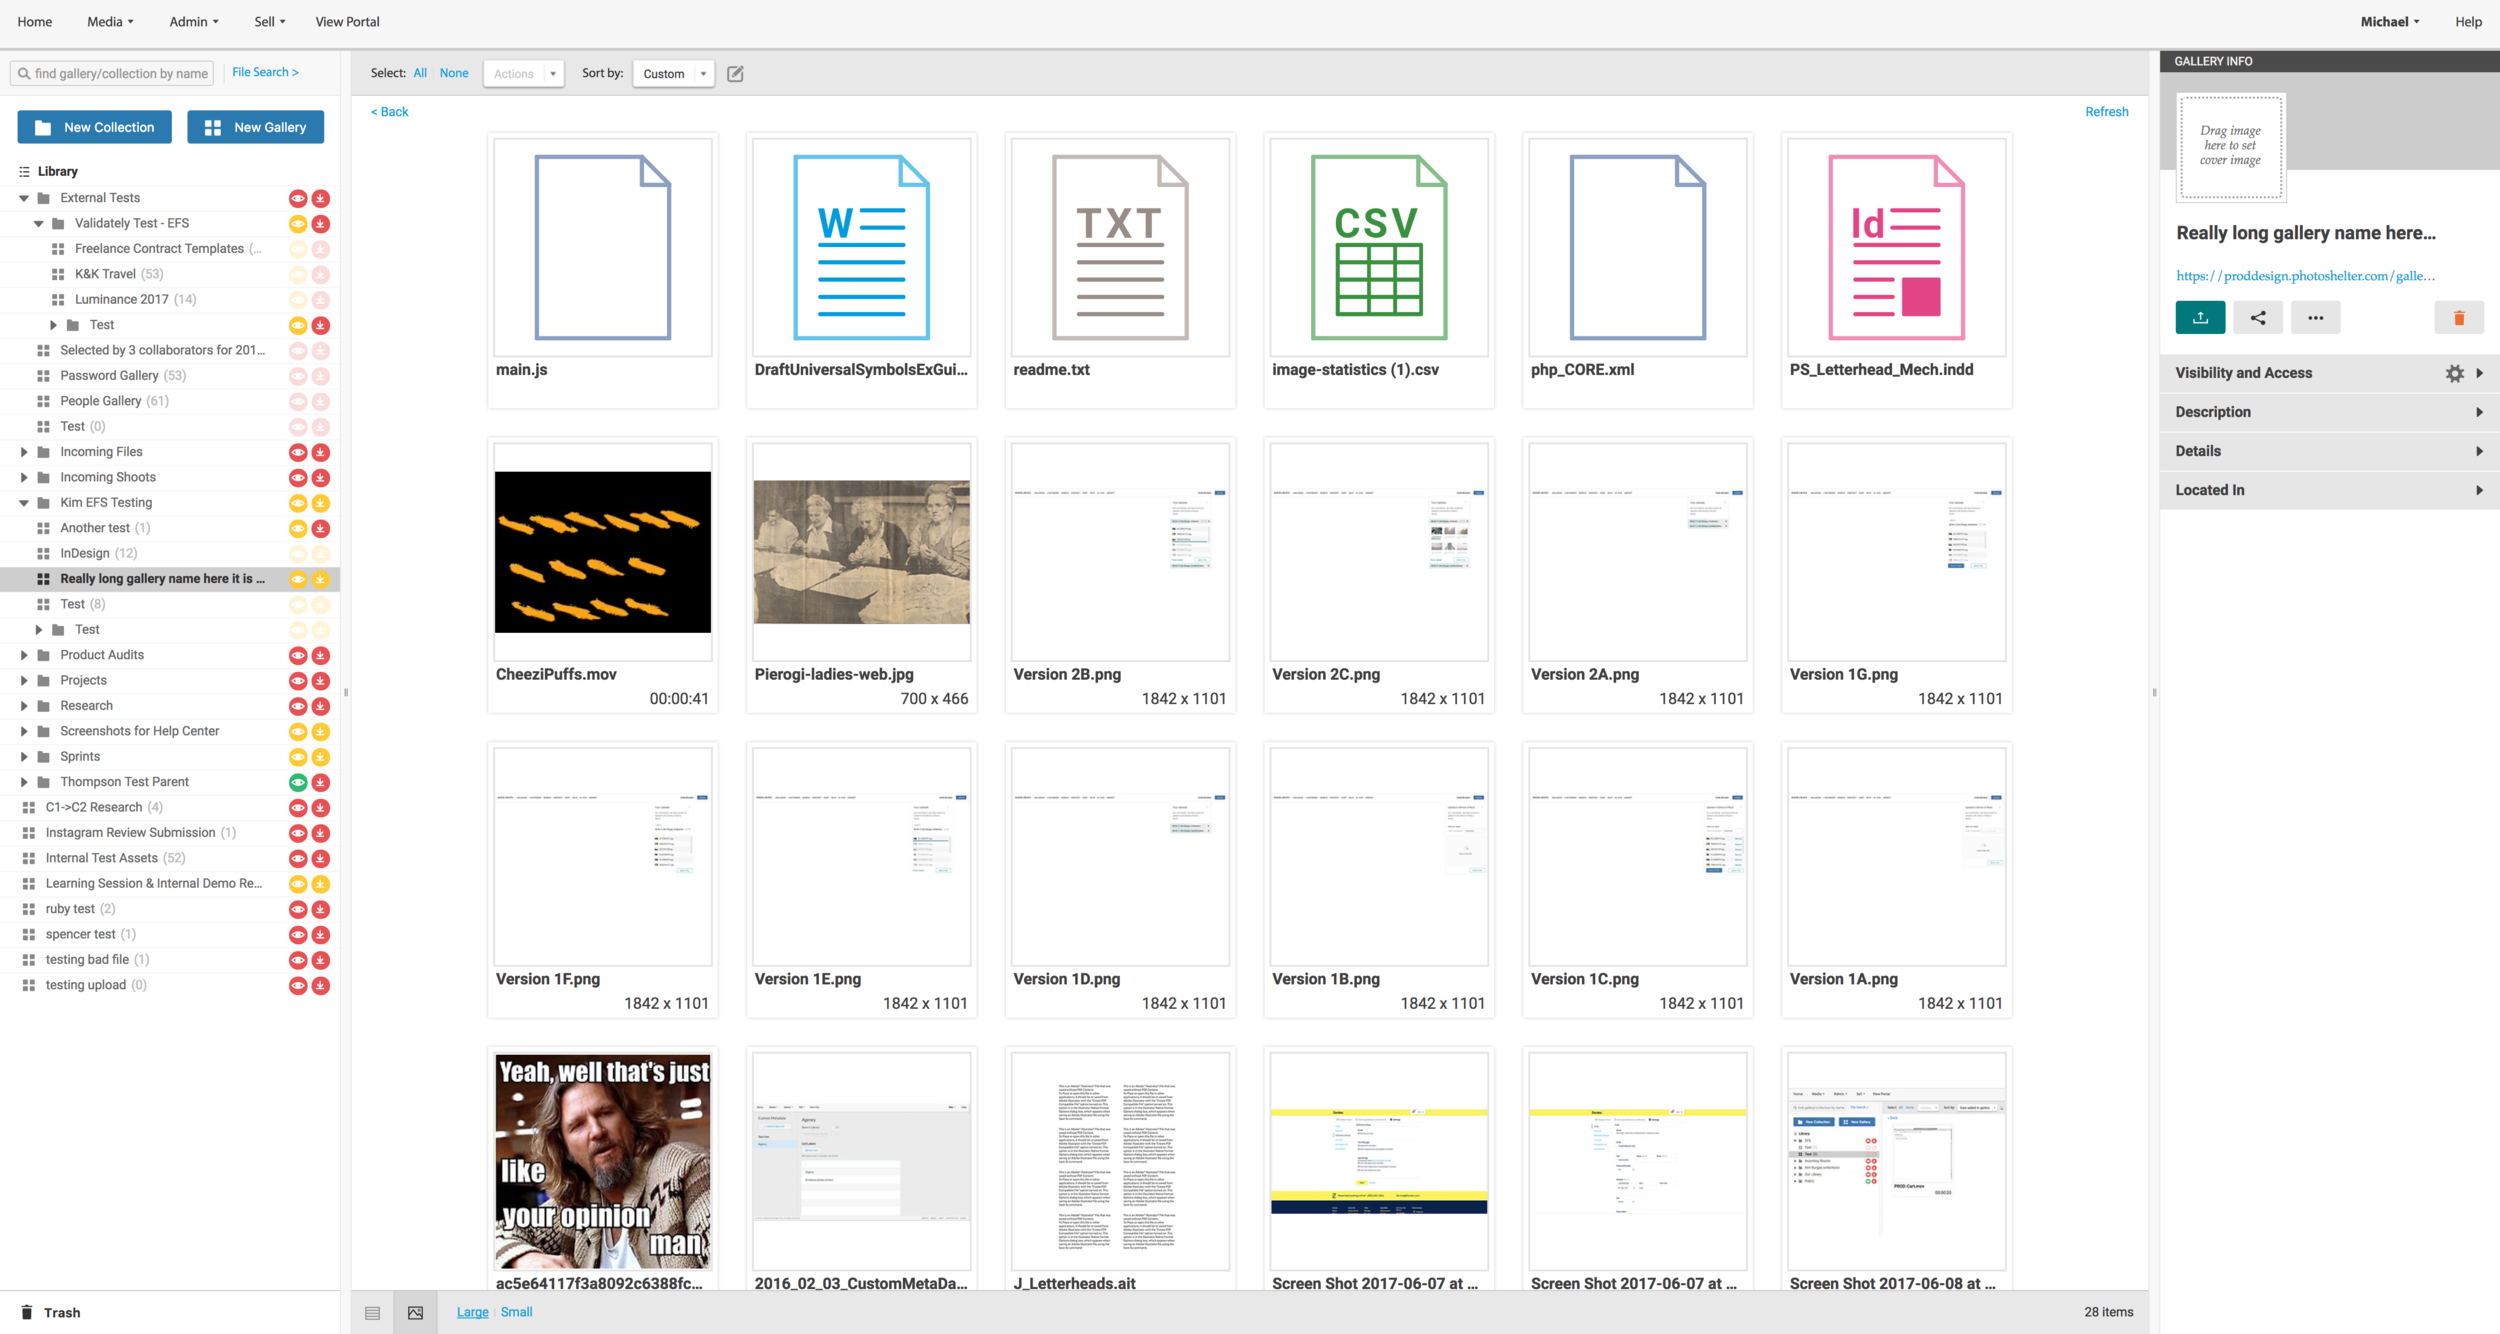Screen dimensions: 2500x1334
Task: Select the Pierogi-ladies-web.jpg thumbnail
Action: pos(862,552)
